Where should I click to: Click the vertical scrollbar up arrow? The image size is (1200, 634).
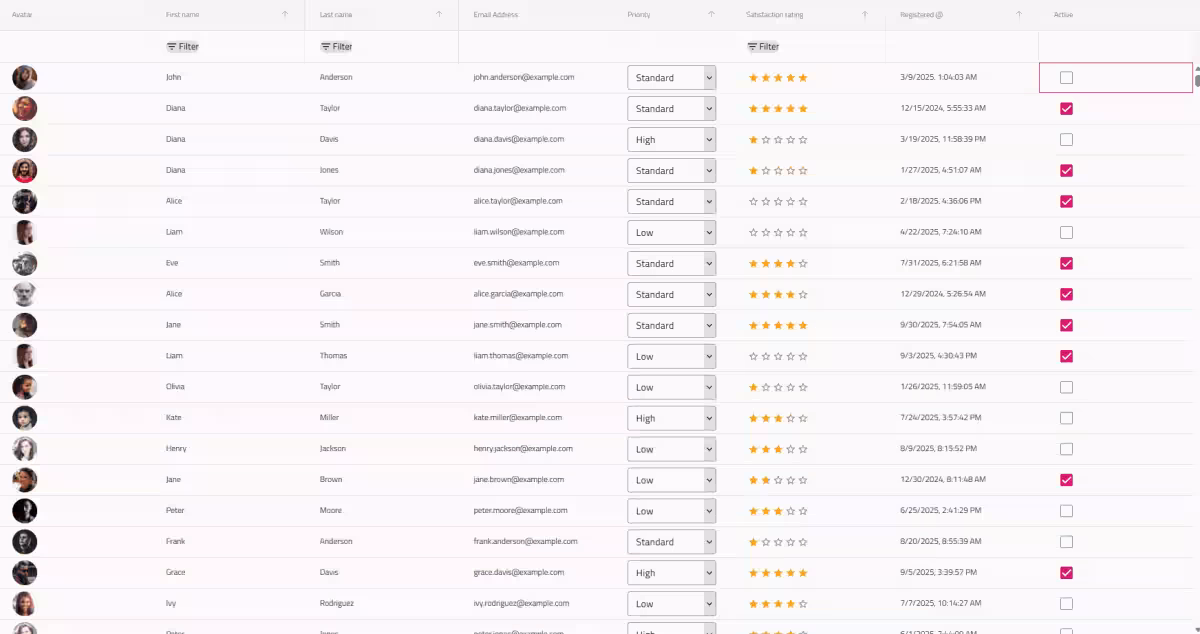coord(1196,69)
